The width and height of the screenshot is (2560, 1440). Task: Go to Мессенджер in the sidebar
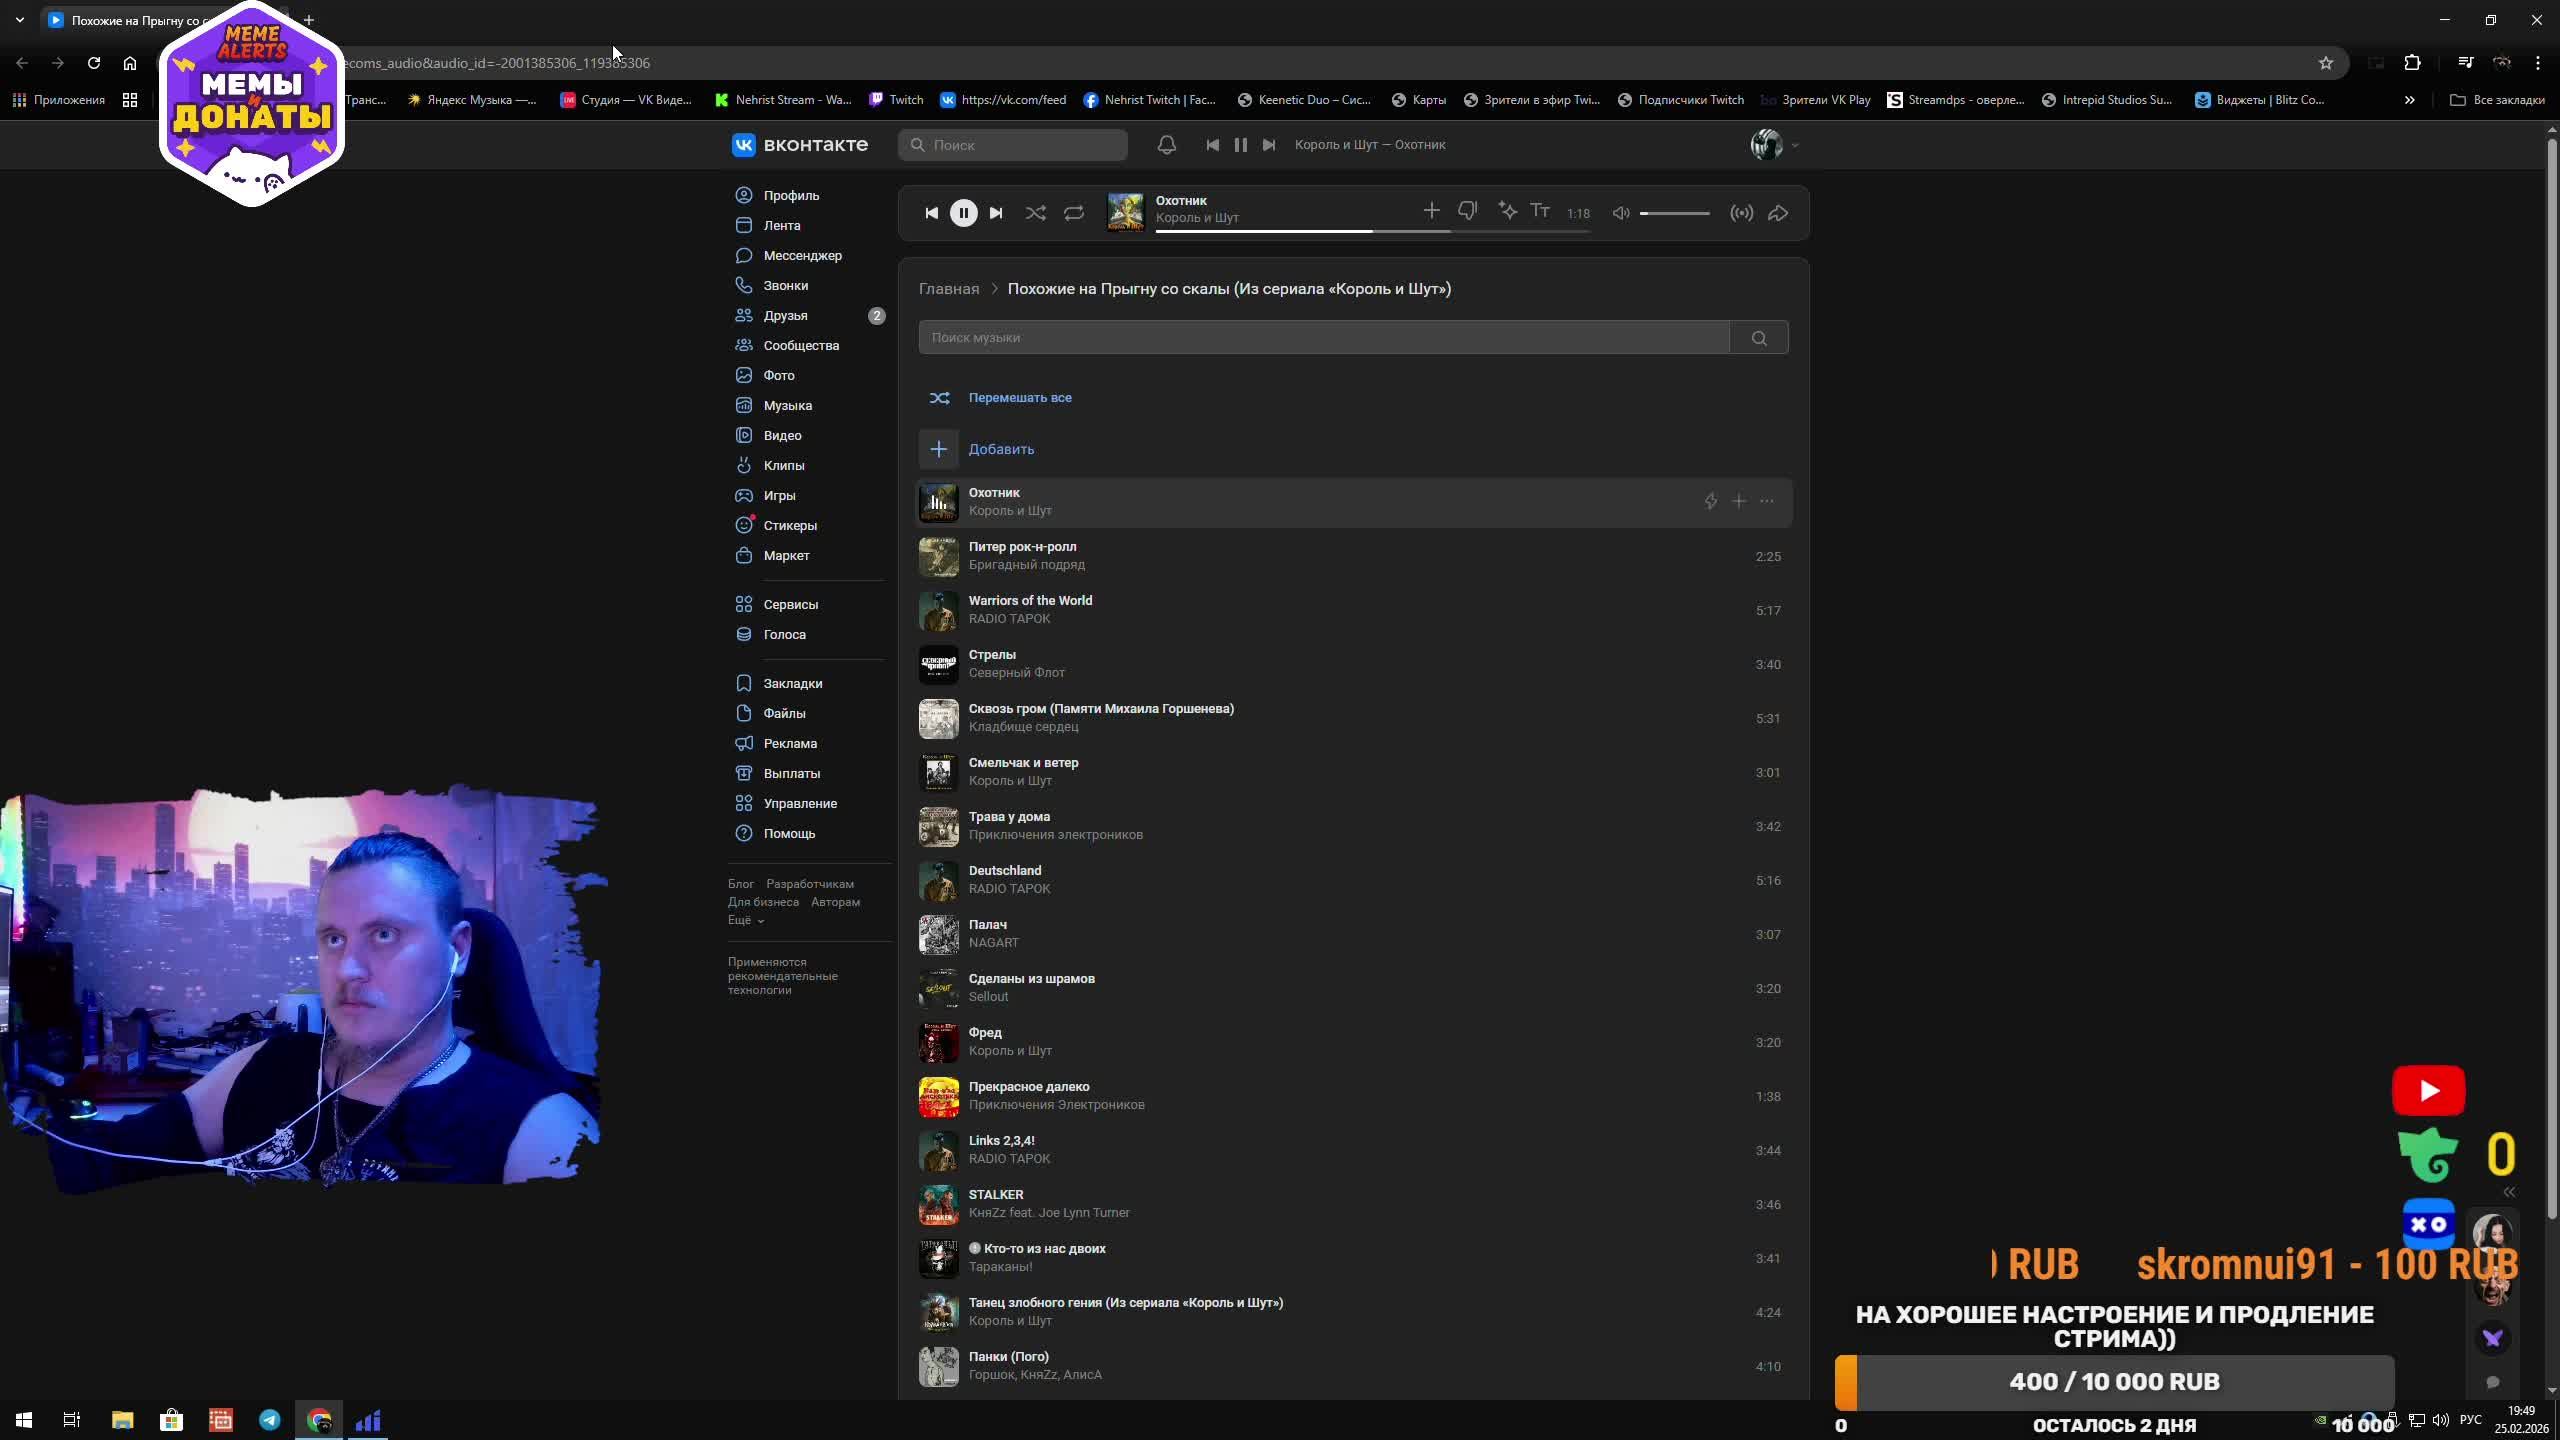tap(802, 255)
